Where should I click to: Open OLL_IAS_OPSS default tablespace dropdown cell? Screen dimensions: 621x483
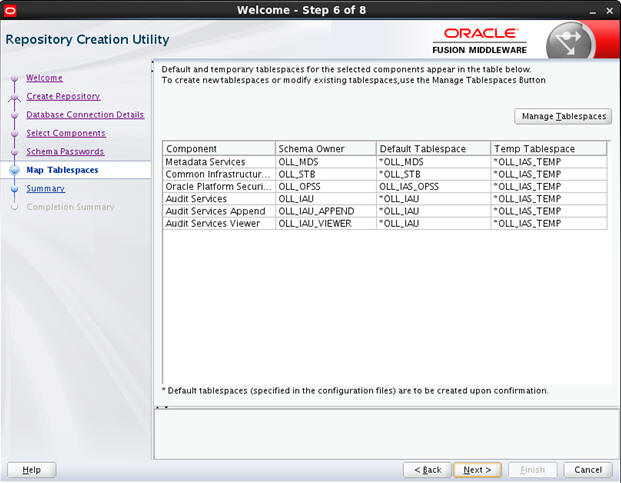[433, 186]
